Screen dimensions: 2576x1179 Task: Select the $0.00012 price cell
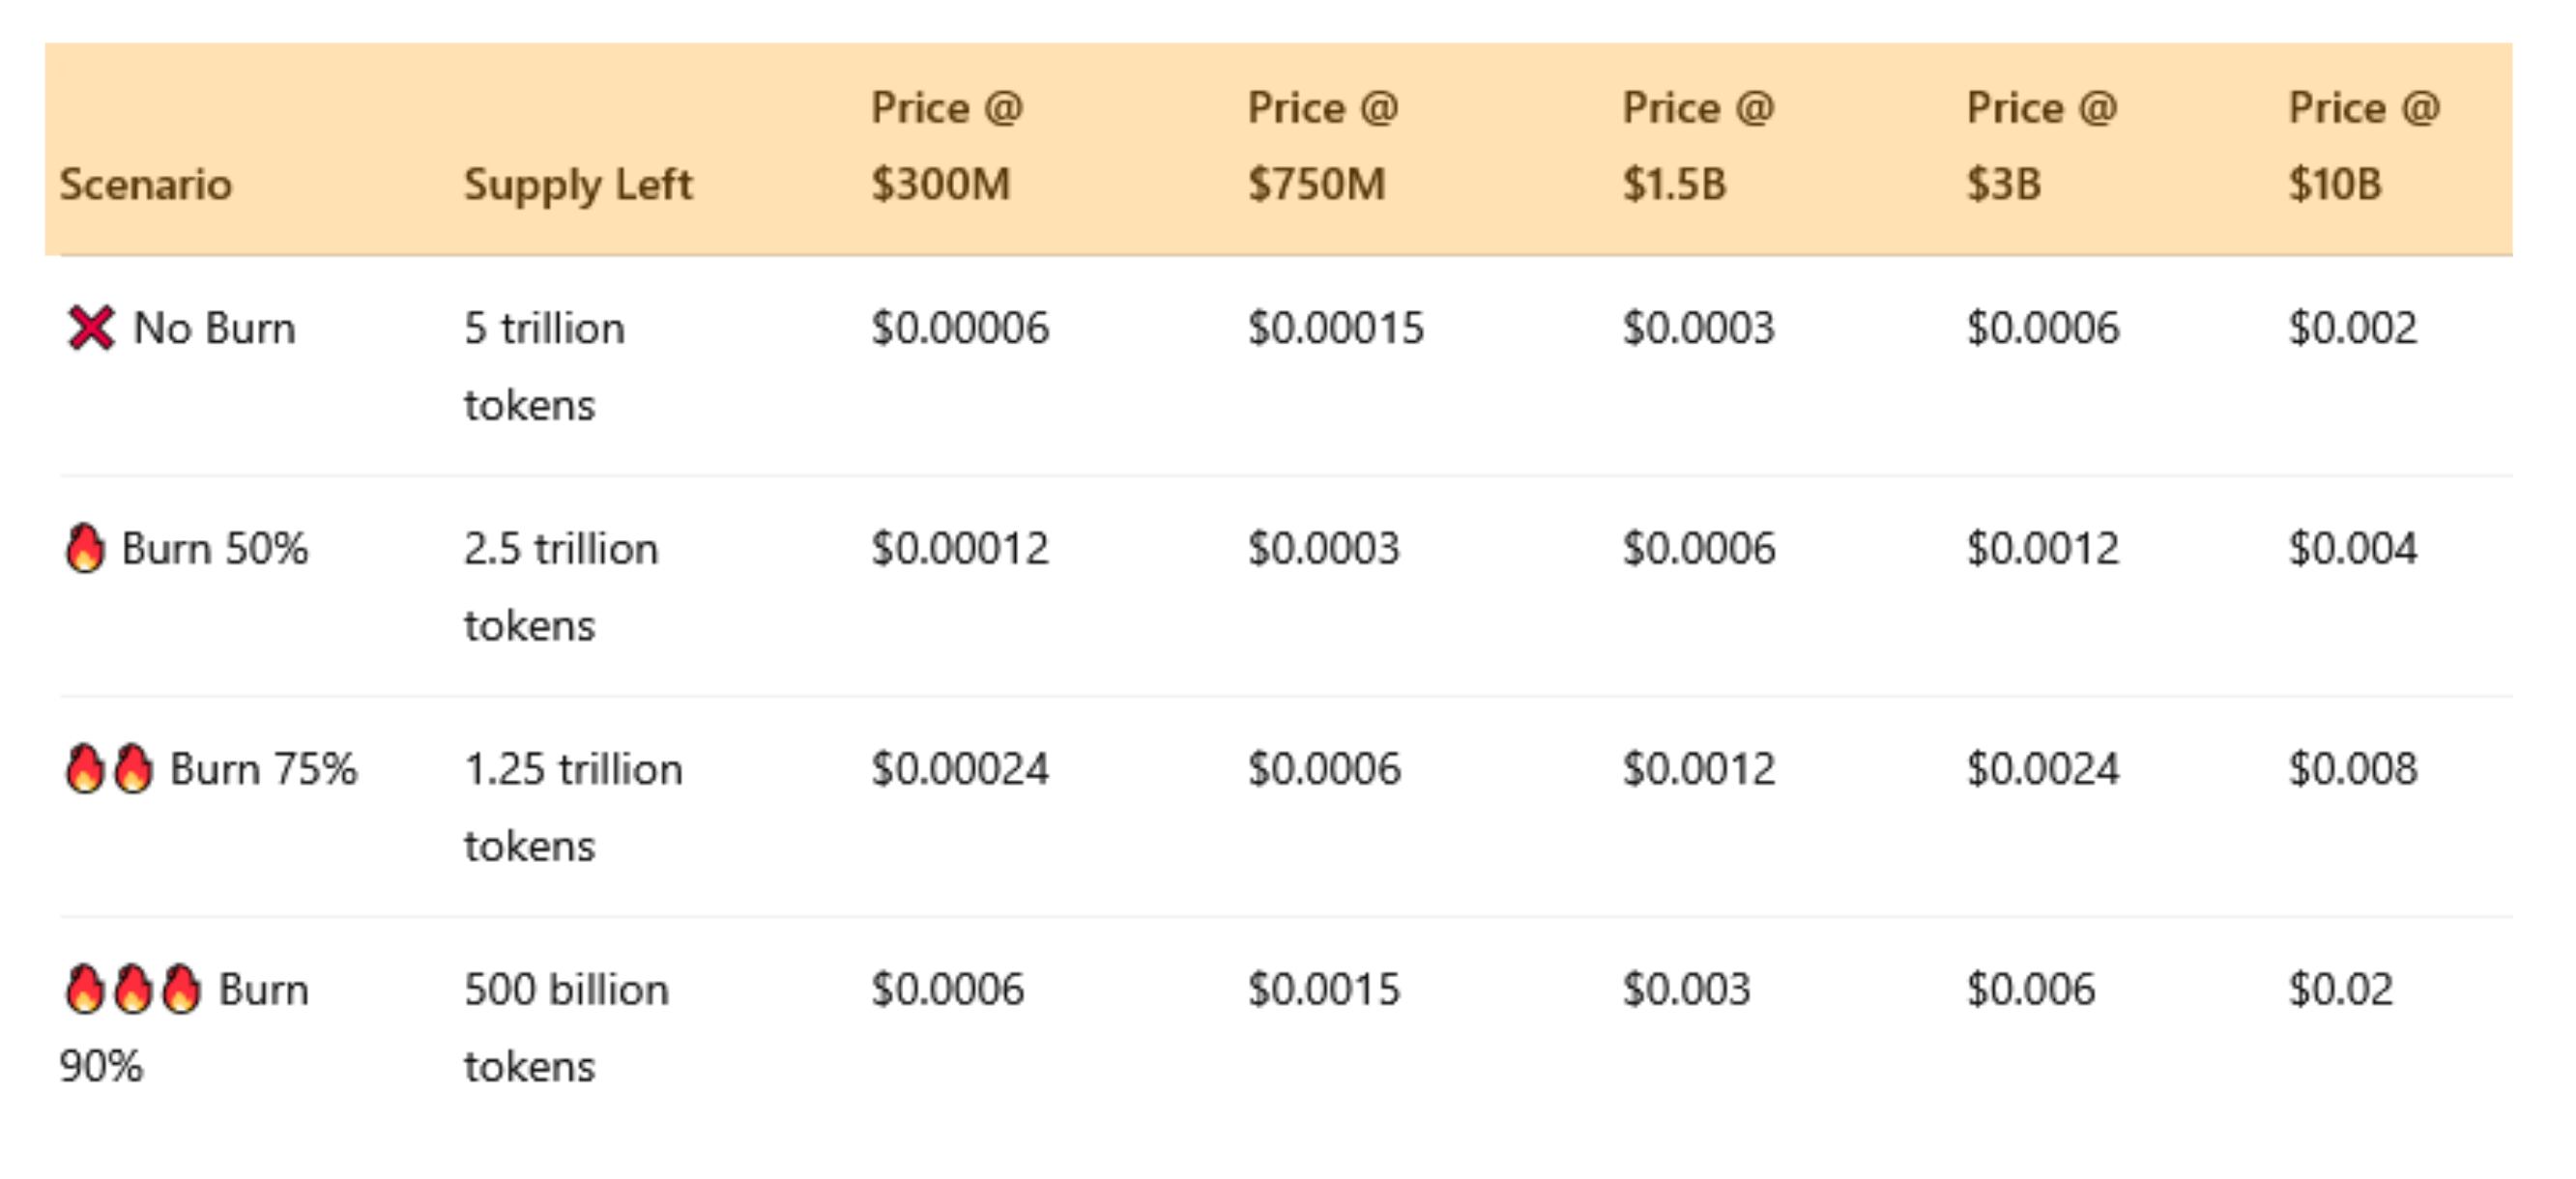(x=960, y=548)
